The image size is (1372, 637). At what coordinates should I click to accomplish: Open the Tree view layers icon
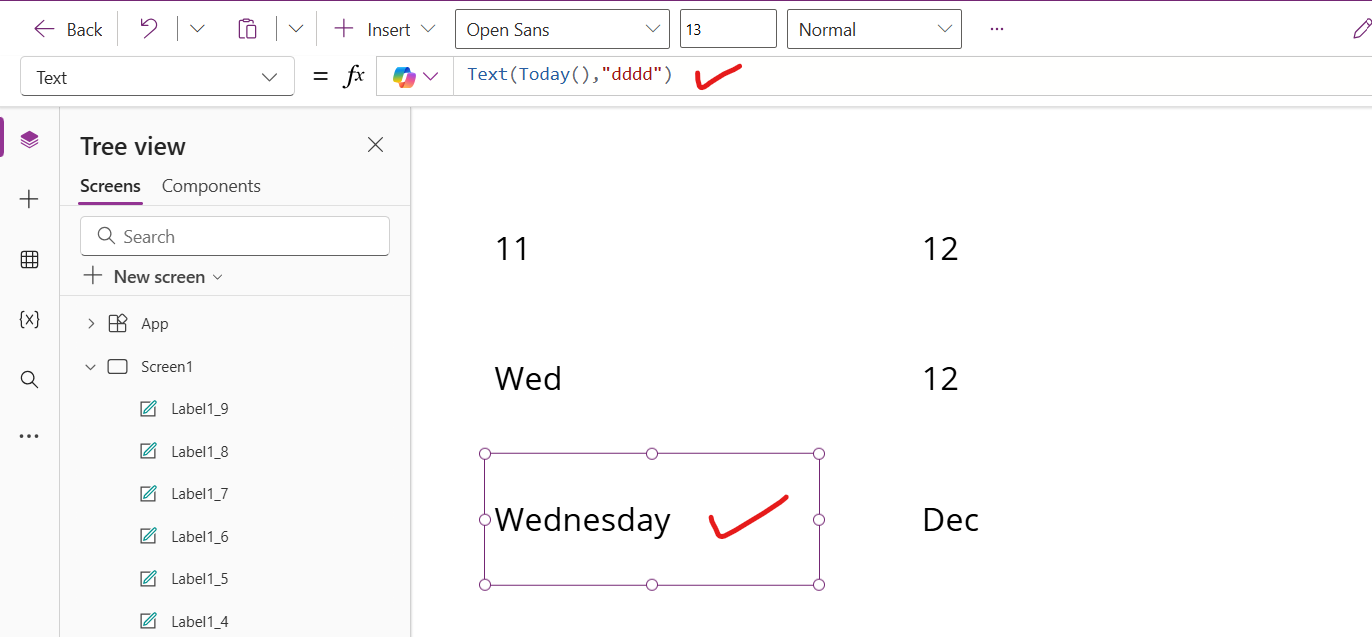point(29,140)
